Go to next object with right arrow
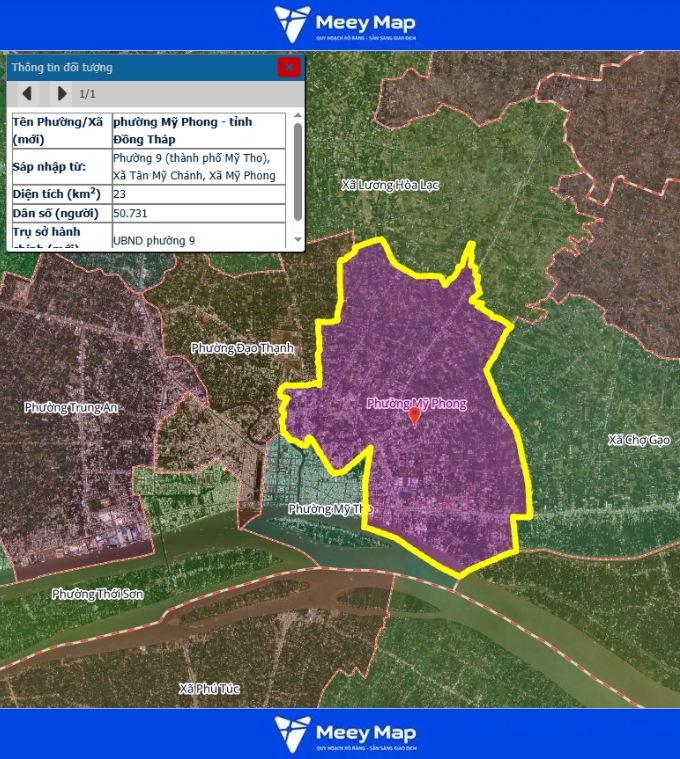 point(62,94)
